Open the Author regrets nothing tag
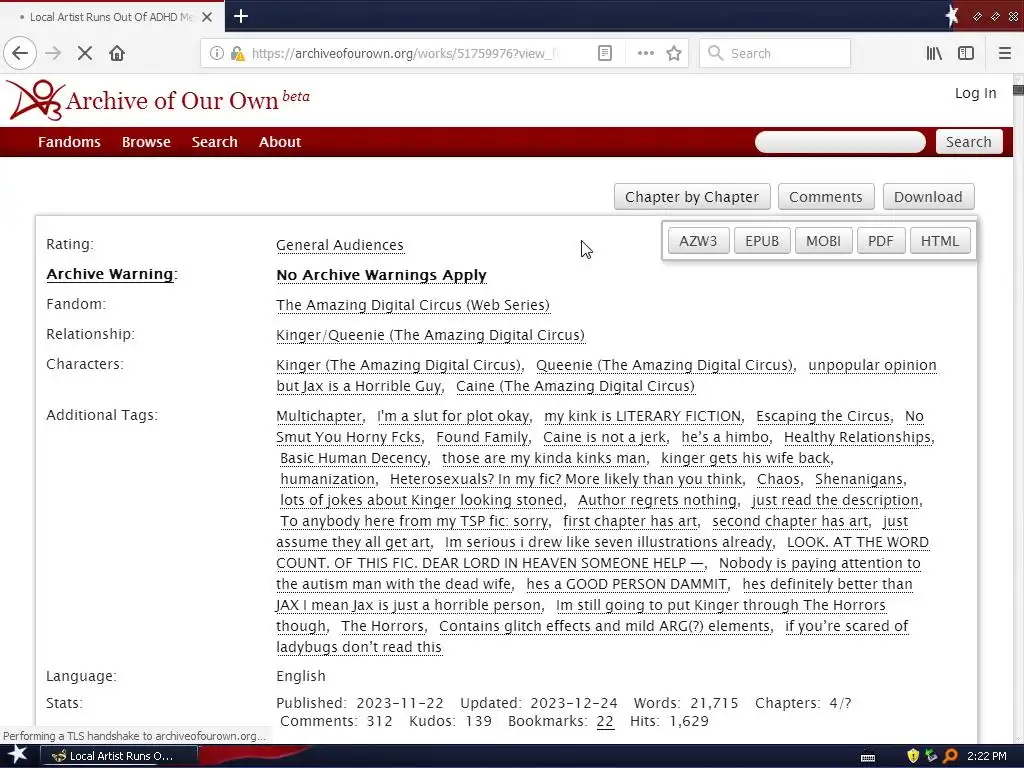The height and width of the screenshot is (768, 1024). click(657, 500)
